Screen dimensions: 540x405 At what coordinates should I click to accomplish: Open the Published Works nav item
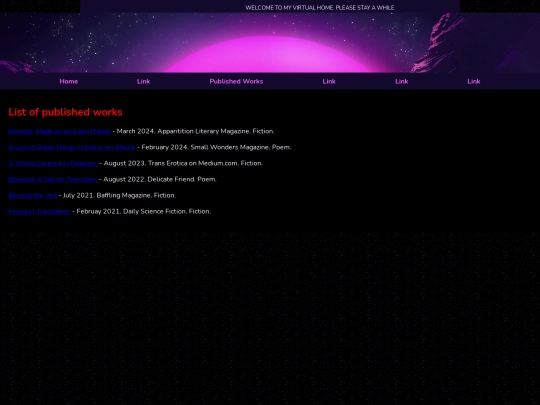point(236,82)
